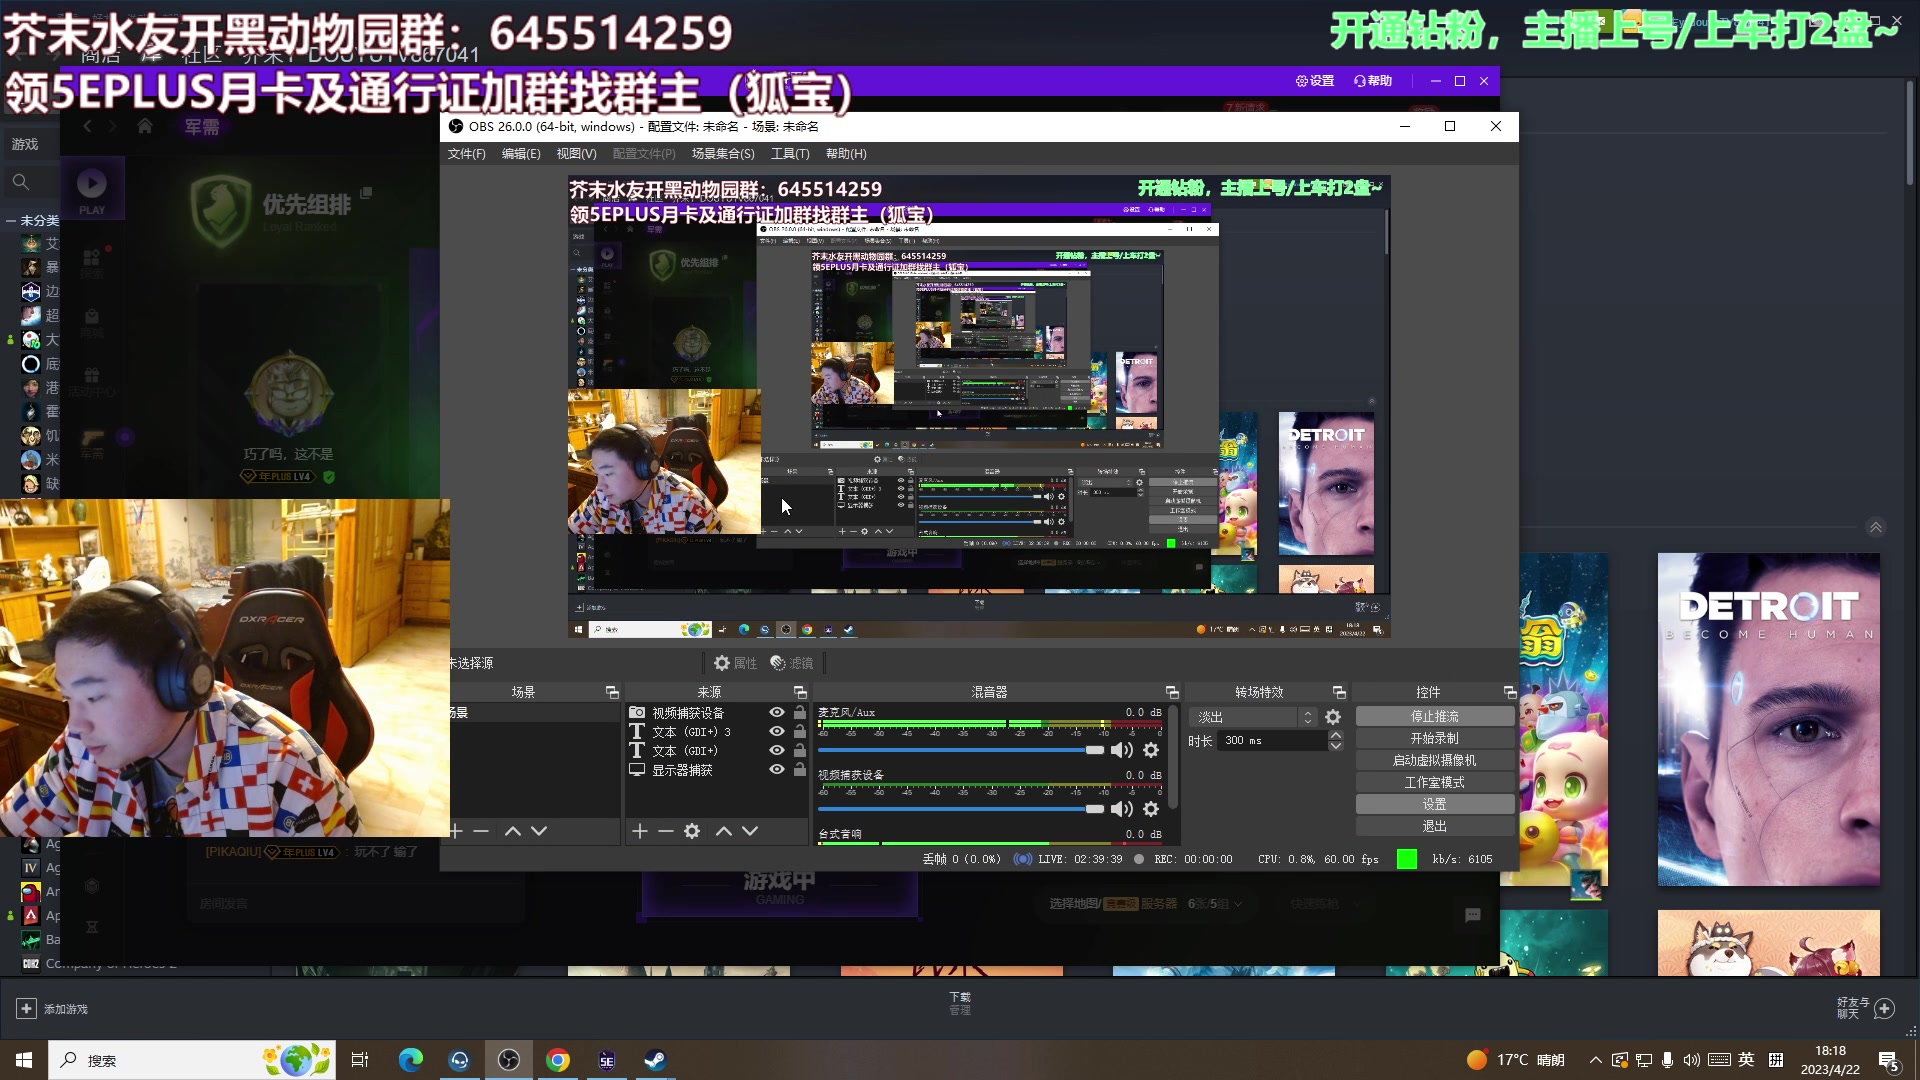
Task: Pop out the 场景 dock panel
Action: click(612, 692)
